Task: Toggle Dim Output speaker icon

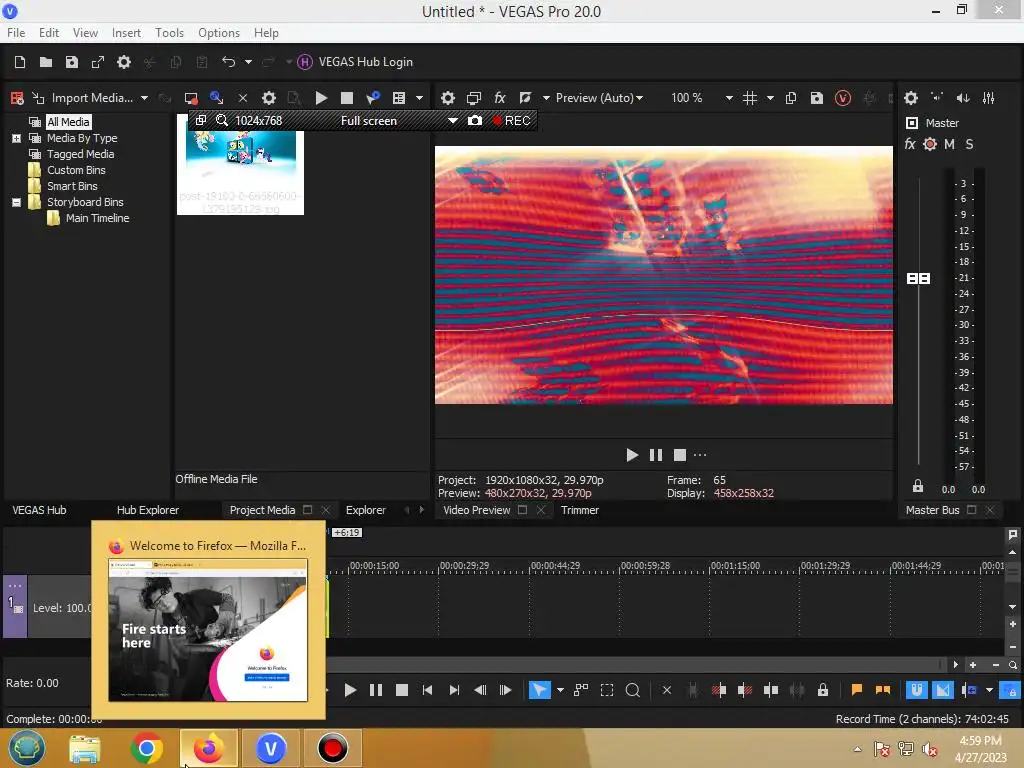Action: (963, 98)
